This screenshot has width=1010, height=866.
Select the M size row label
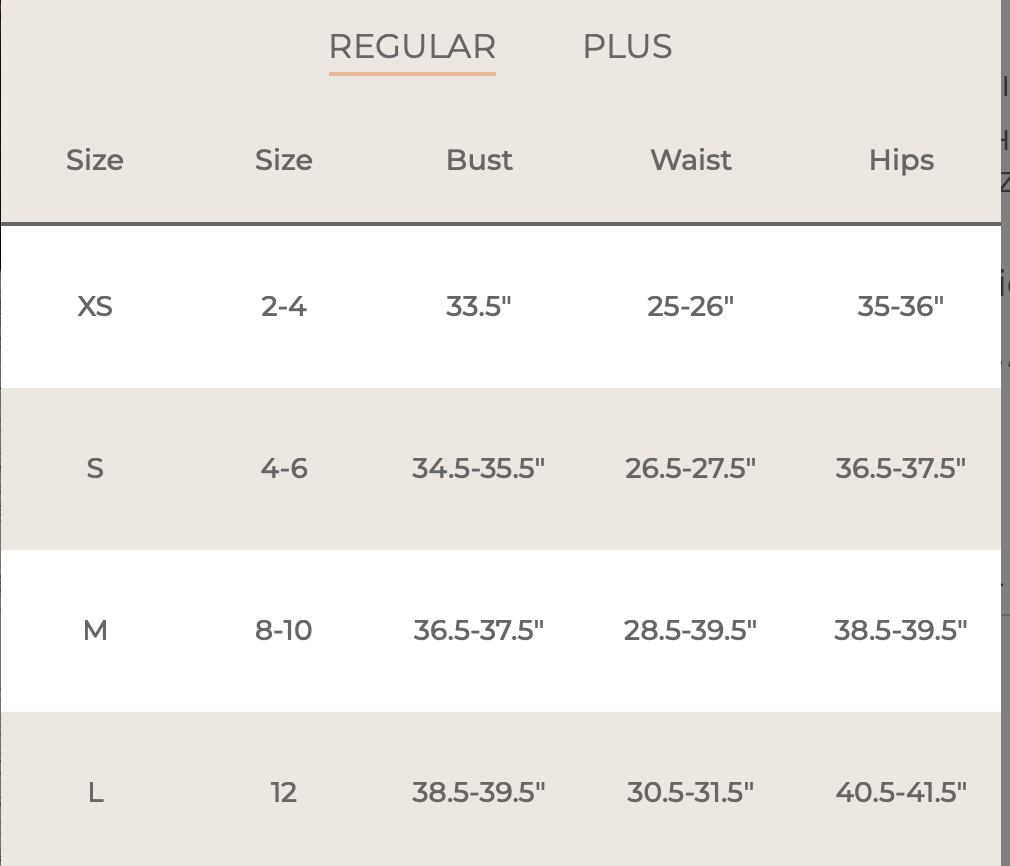95,630
